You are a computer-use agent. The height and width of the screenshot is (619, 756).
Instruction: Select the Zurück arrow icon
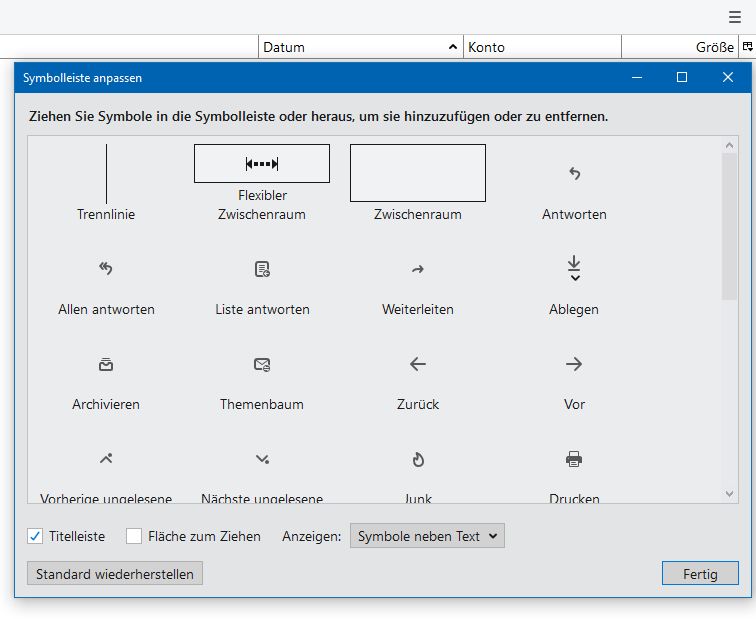coord(418,364)
